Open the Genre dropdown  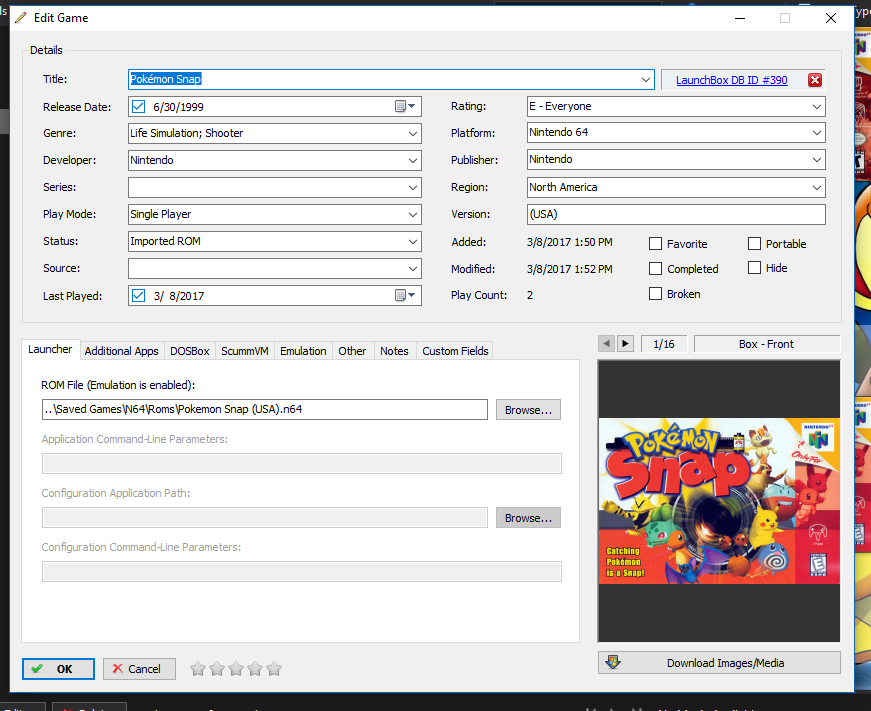click(x=413, y=133)
